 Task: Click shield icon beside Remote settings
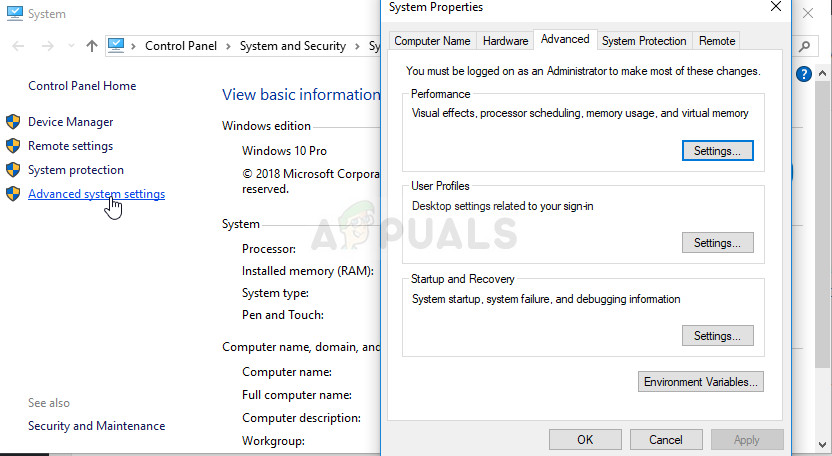click(x=13, y=145)
